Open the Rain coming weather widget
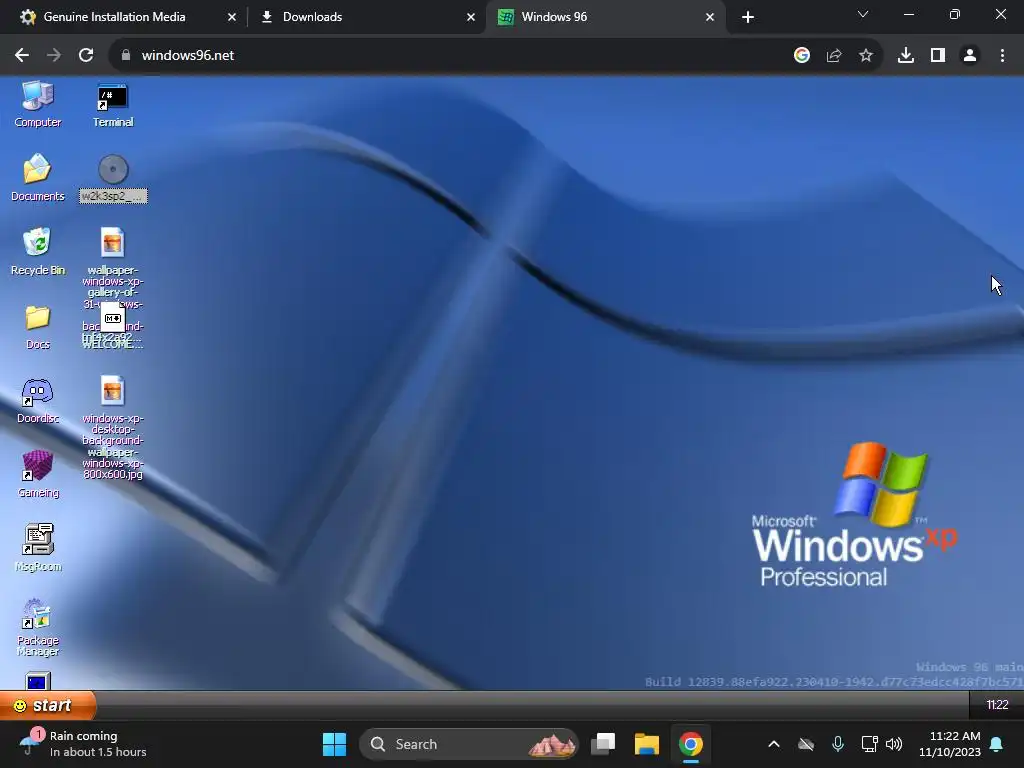Image resolution: width=1024 pixels, height=768 pixels. pos(82,744)
